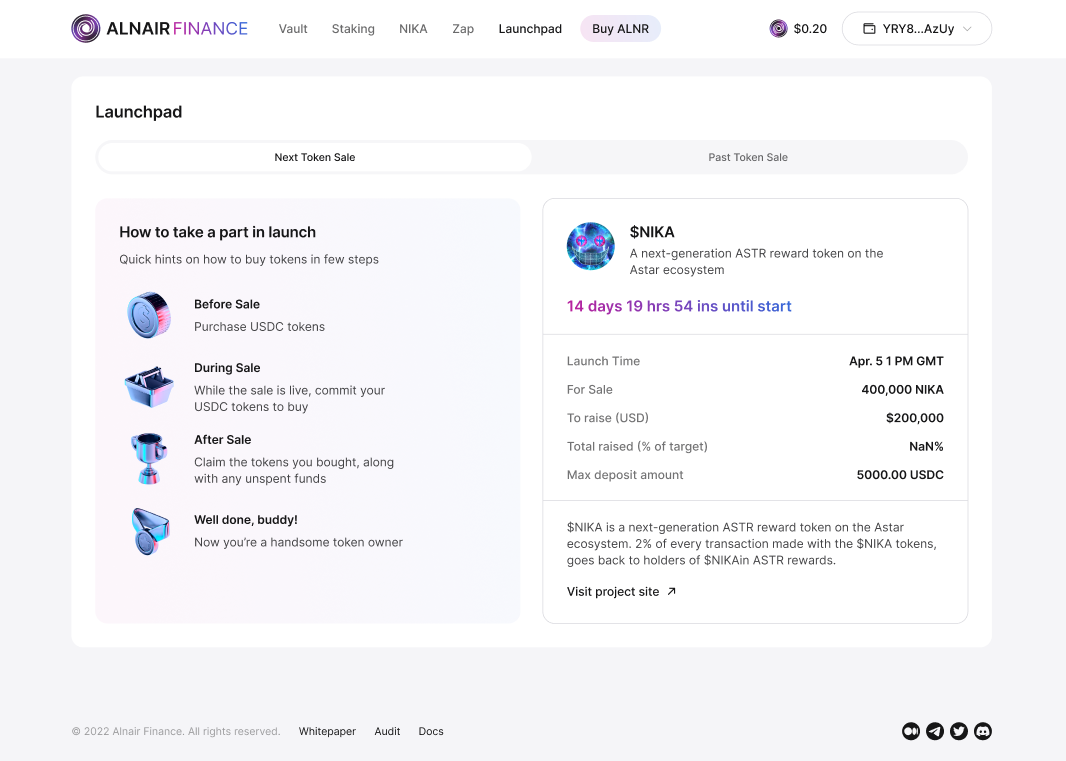Screen dimensions: 1066x761
Task: Click the $0.20 price text
Action: [810, 29]
